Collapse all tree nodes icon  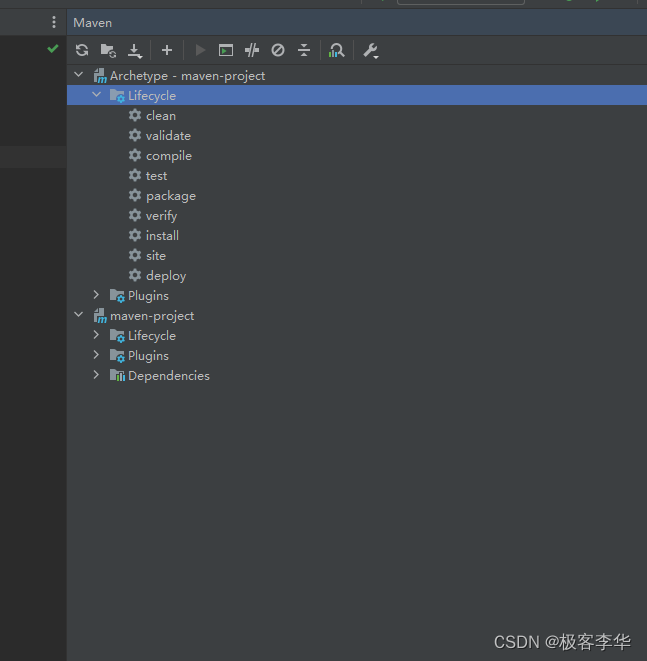coord(304,51)
